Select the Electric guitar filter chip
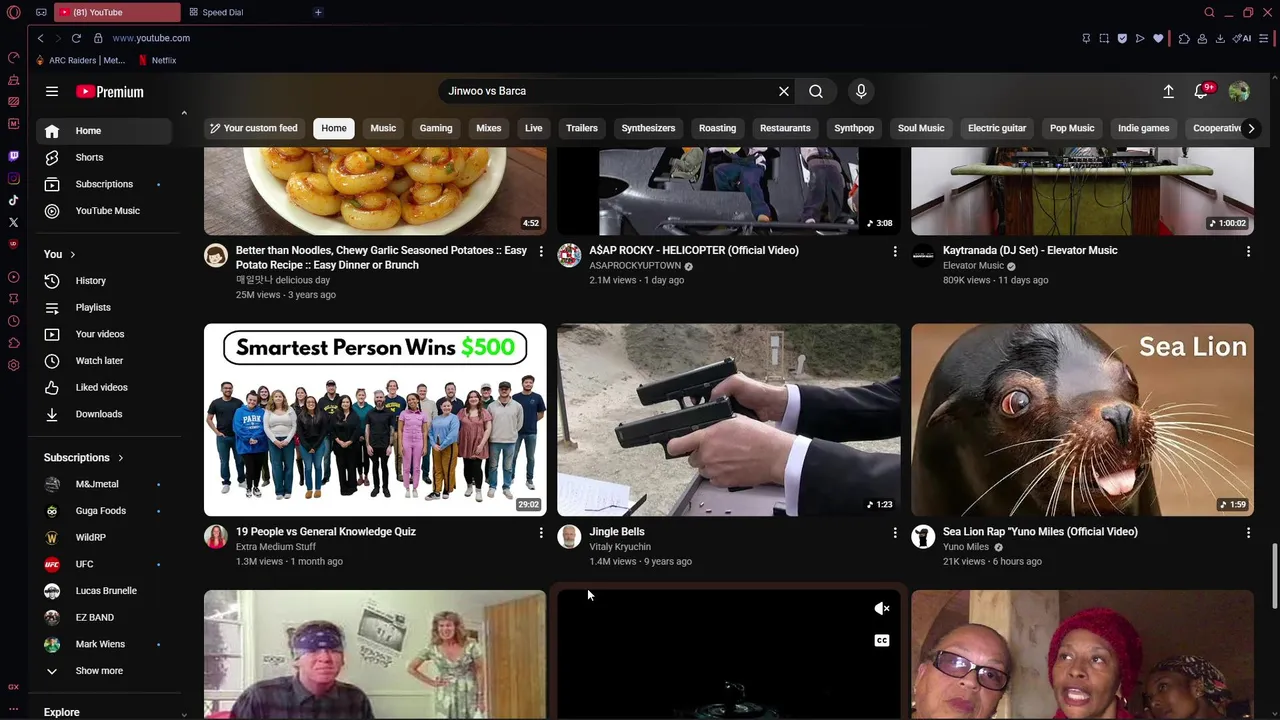1280x720 pixels. 997,128
